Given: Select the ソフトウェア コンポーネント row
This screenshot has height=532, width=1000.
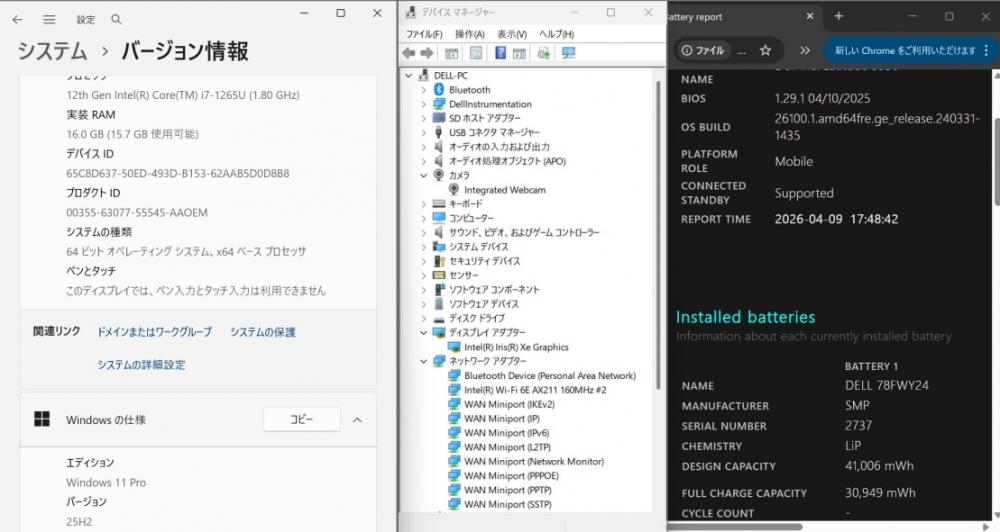Looking at the screenshot, I should click(x=494, y=290).
